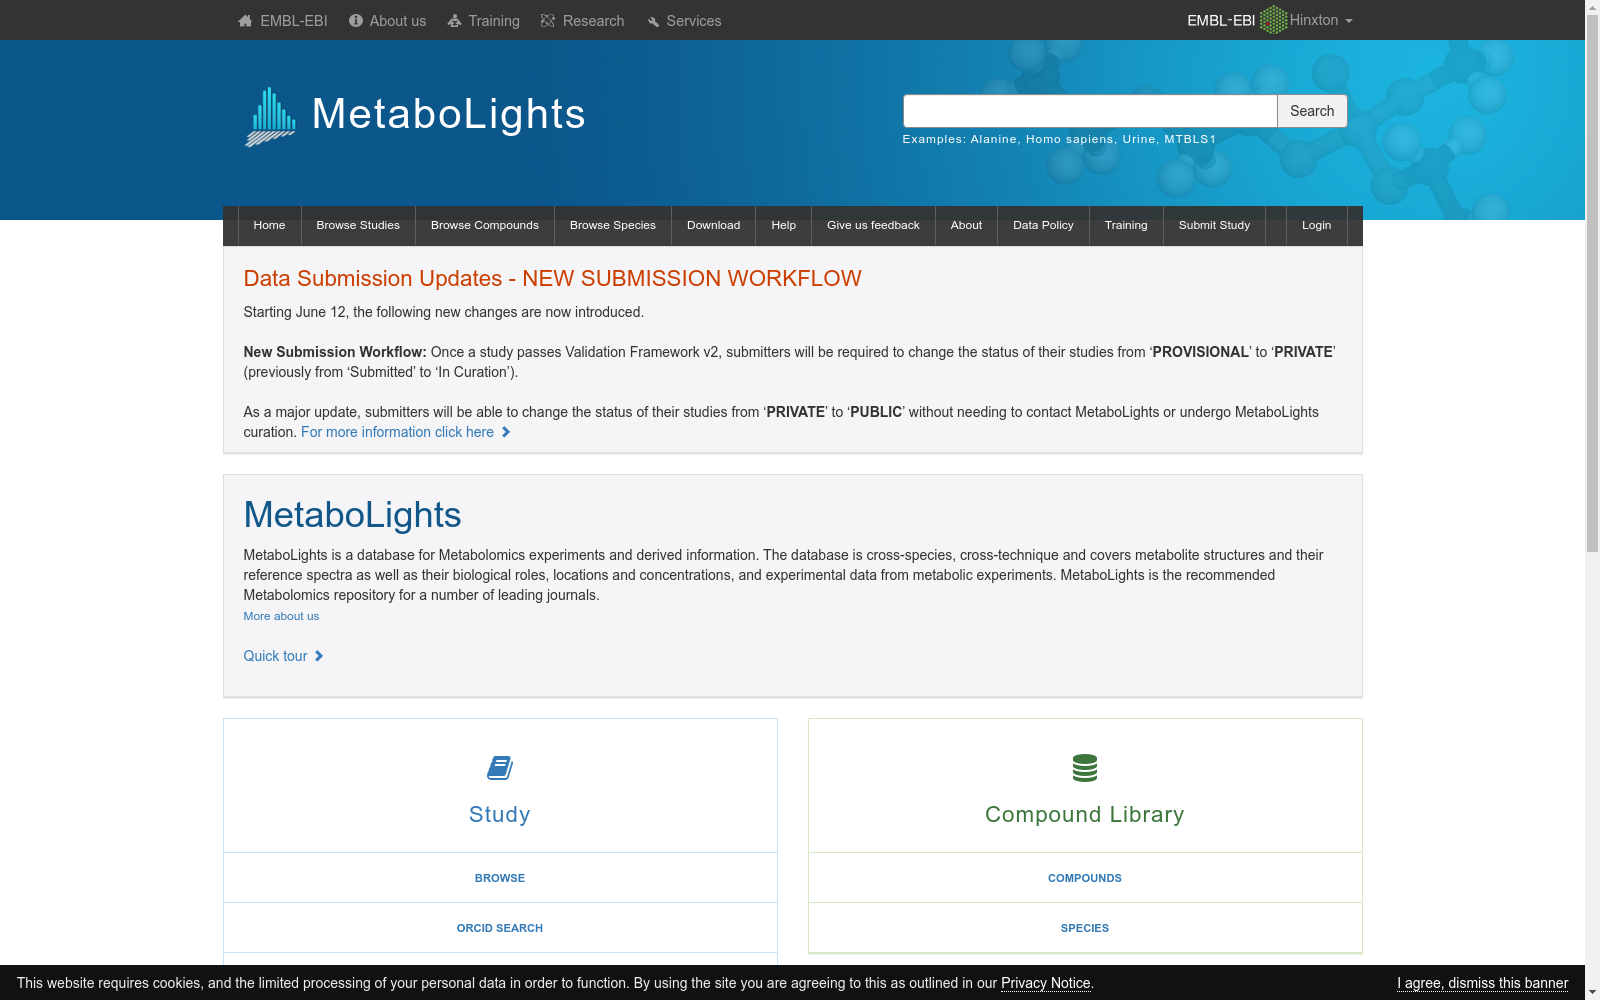Click the Homo sapiens search example
The image size is (1600, 1000).
pyautogui.click(x=1069, y=139)
